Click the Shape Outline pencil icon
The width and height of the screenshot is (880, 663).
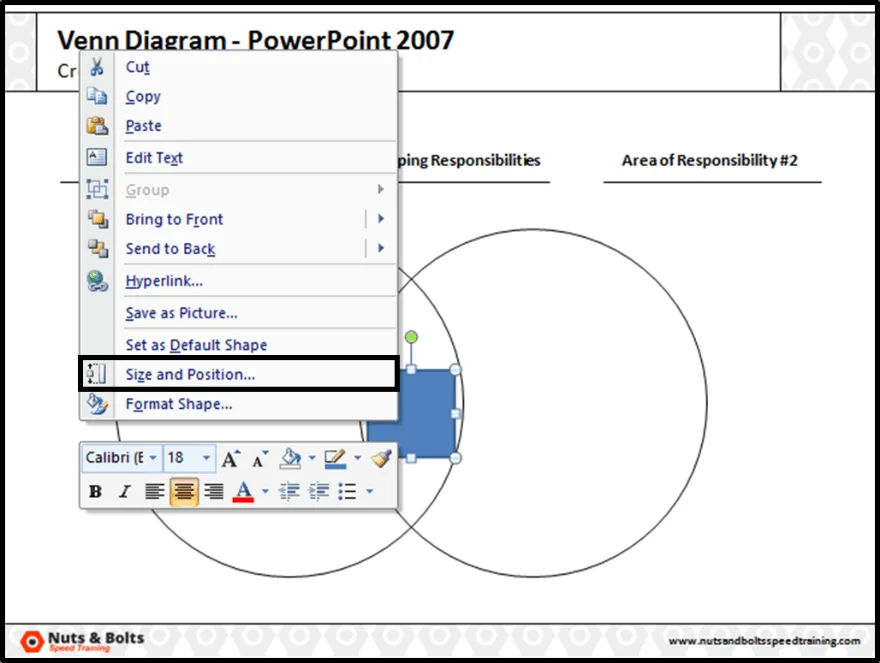(x=335, y=459)
